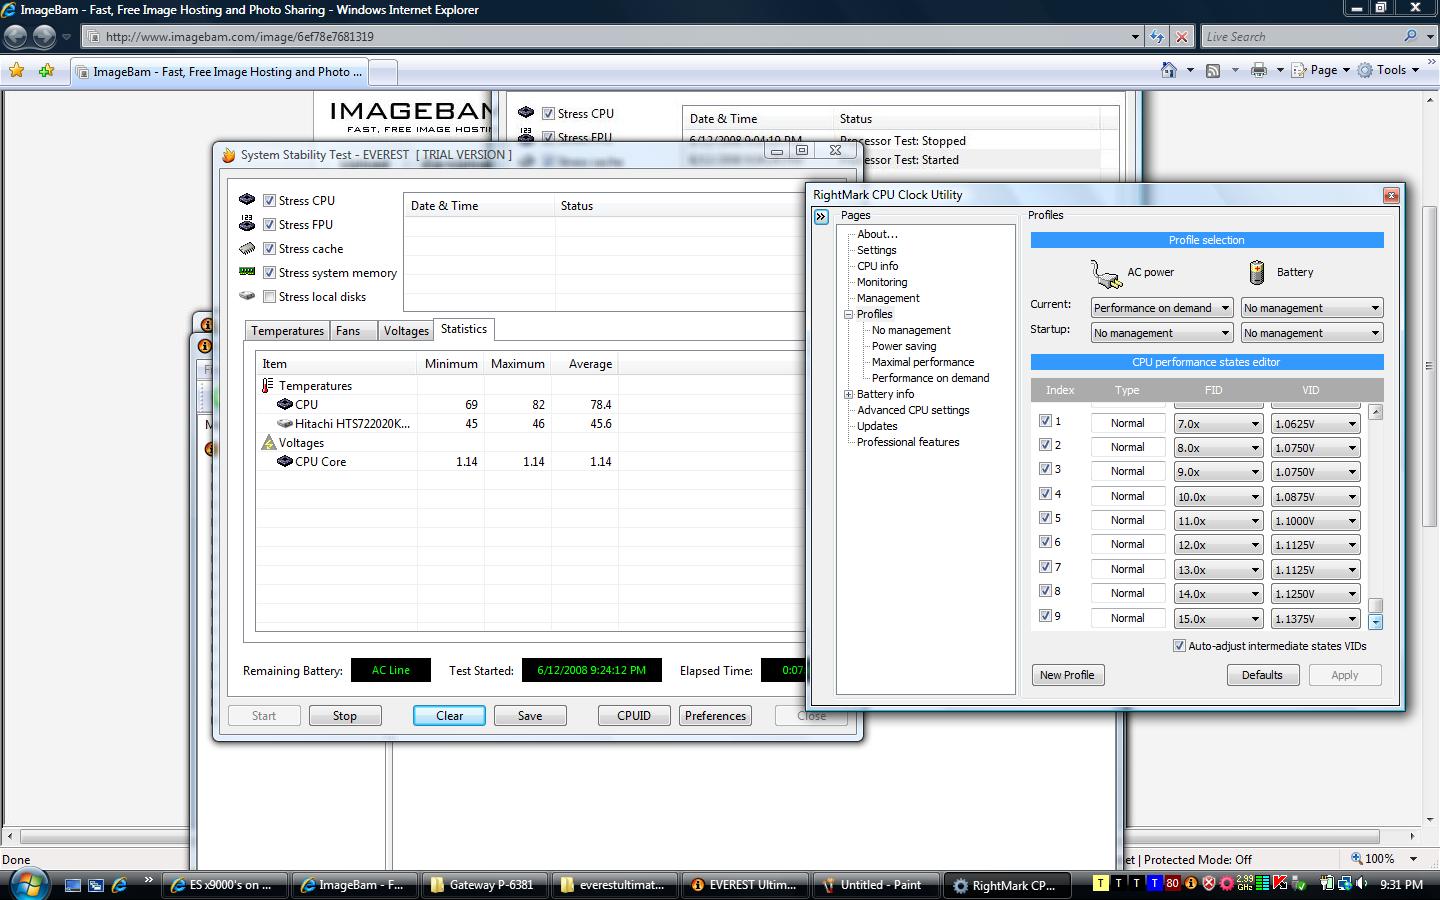Click the RSS feeds icon in IE
Viewport: 1440px width, 900px height.
coord(1213,70)
